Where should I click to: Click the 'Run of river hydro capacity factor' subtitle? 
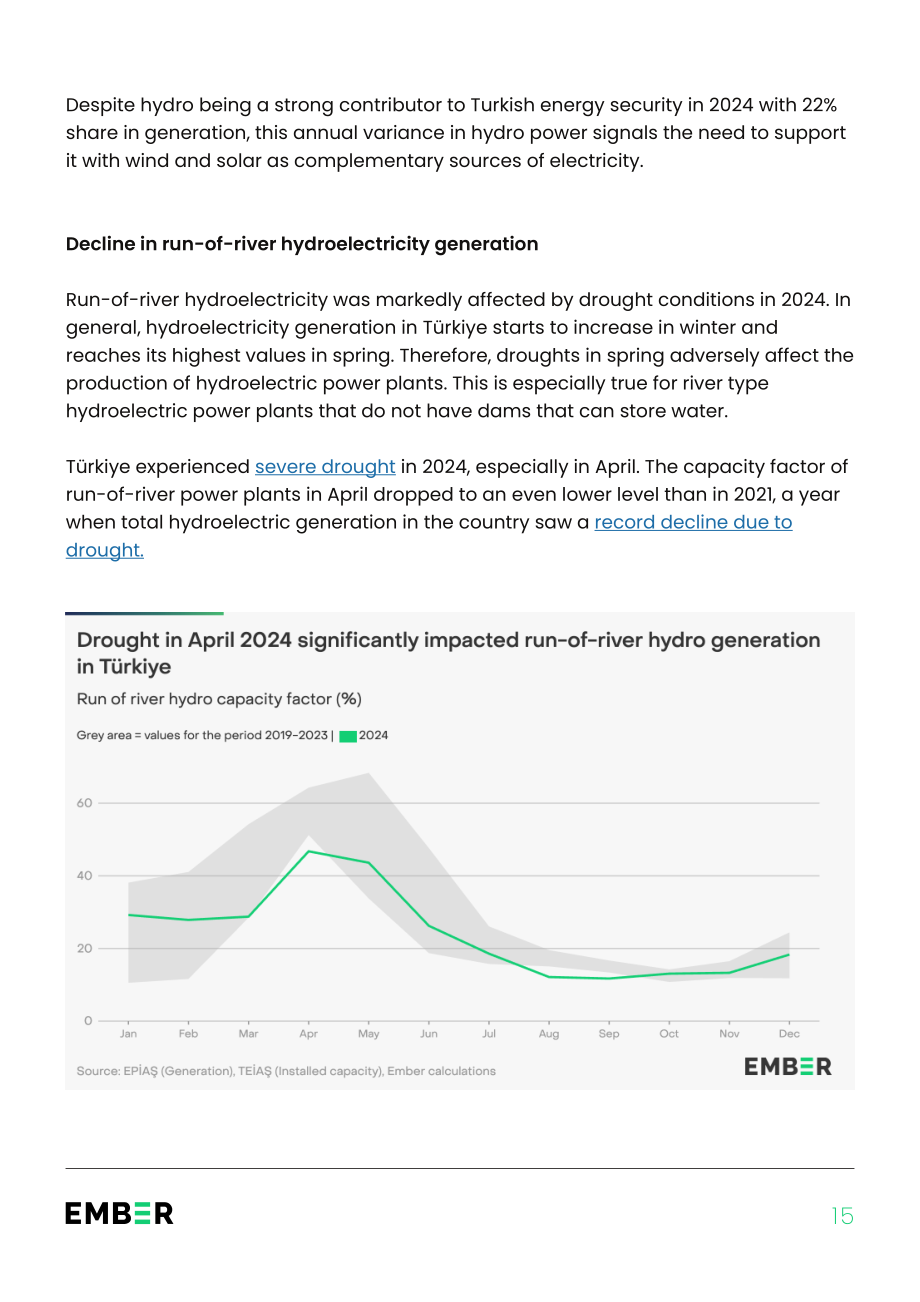click(x=219, y=698)
